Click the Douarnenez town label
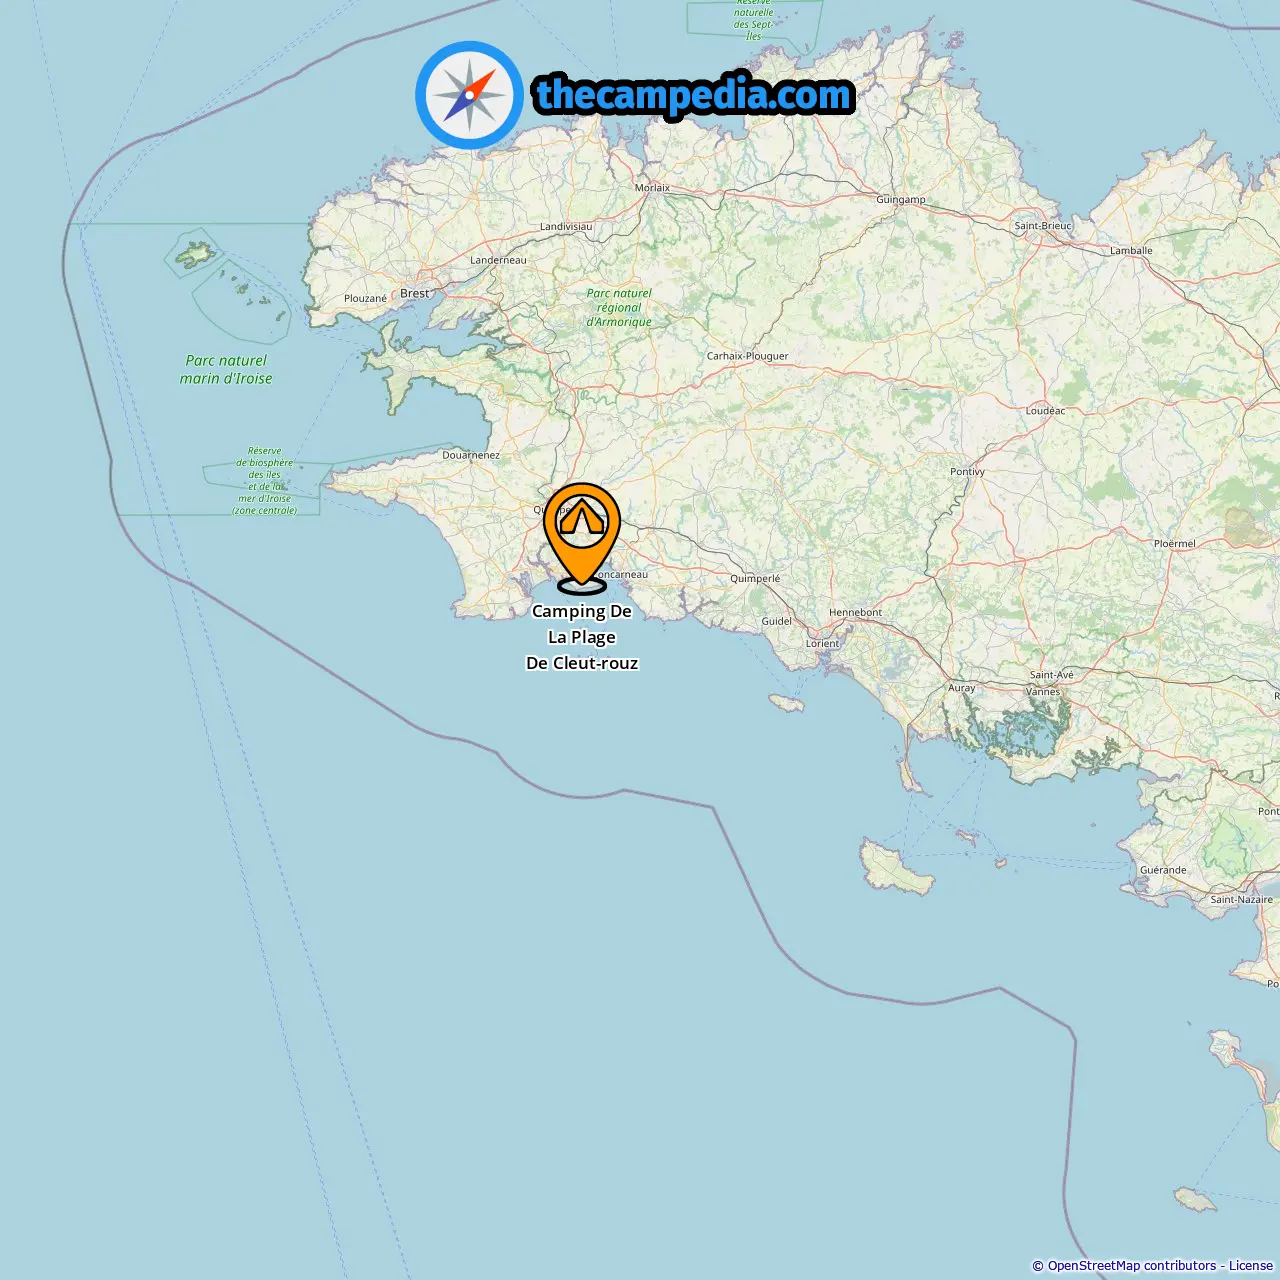The width and height of the screenshot is (1280, 1280). 471,455
